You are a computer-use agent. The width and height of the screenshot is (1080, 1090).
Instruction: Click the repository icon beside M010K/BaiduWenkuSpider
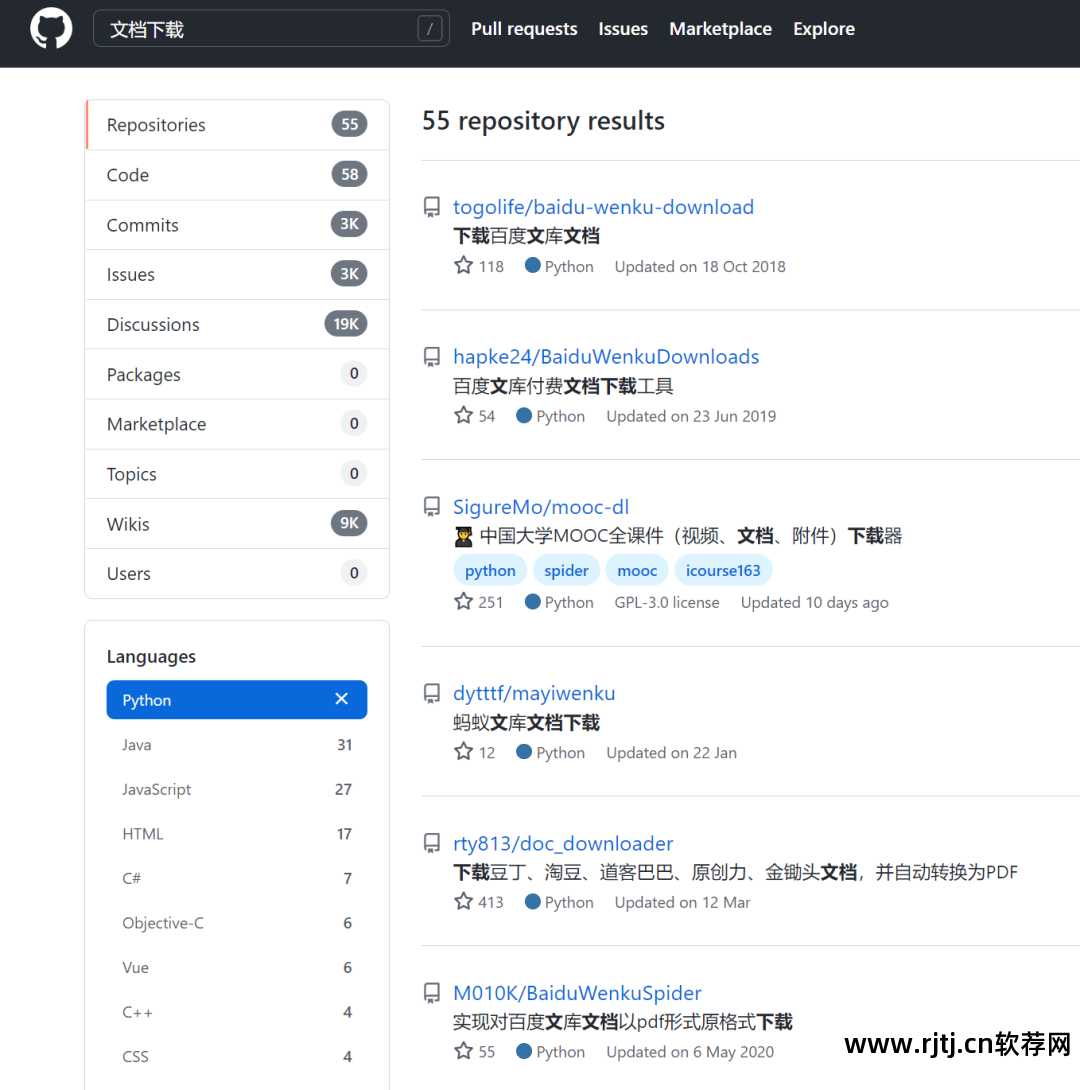coord(432,993)
